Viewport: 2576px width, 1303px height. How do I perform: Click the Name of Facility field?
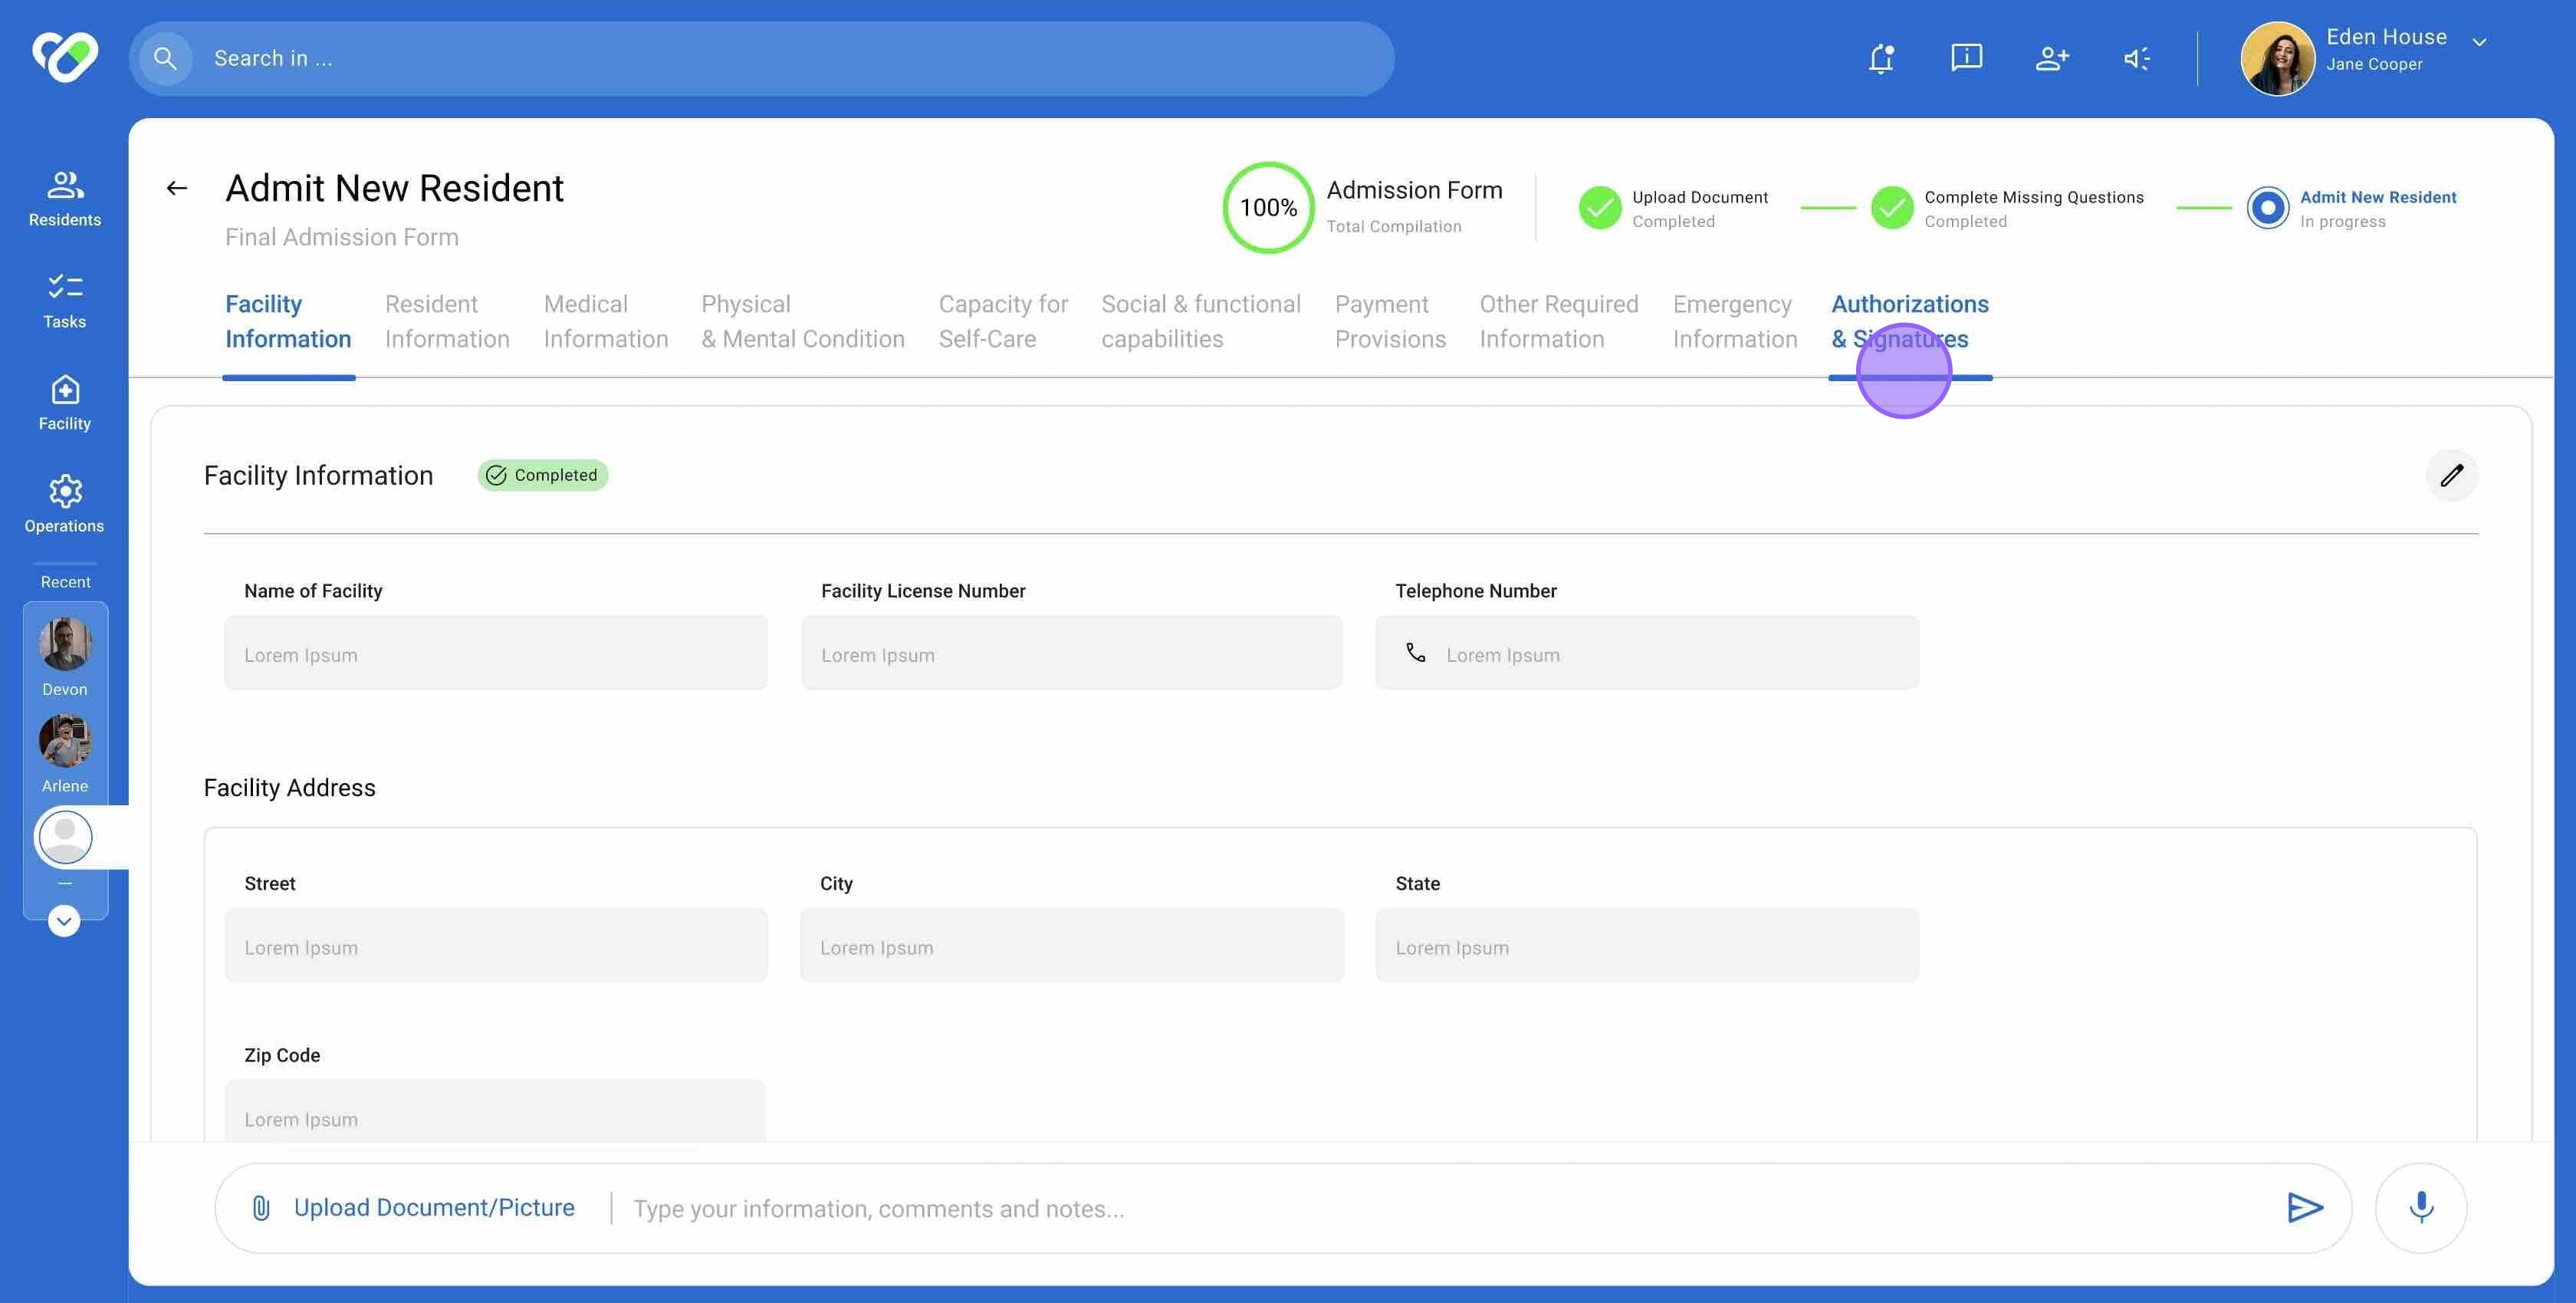[x=496, y=653]
